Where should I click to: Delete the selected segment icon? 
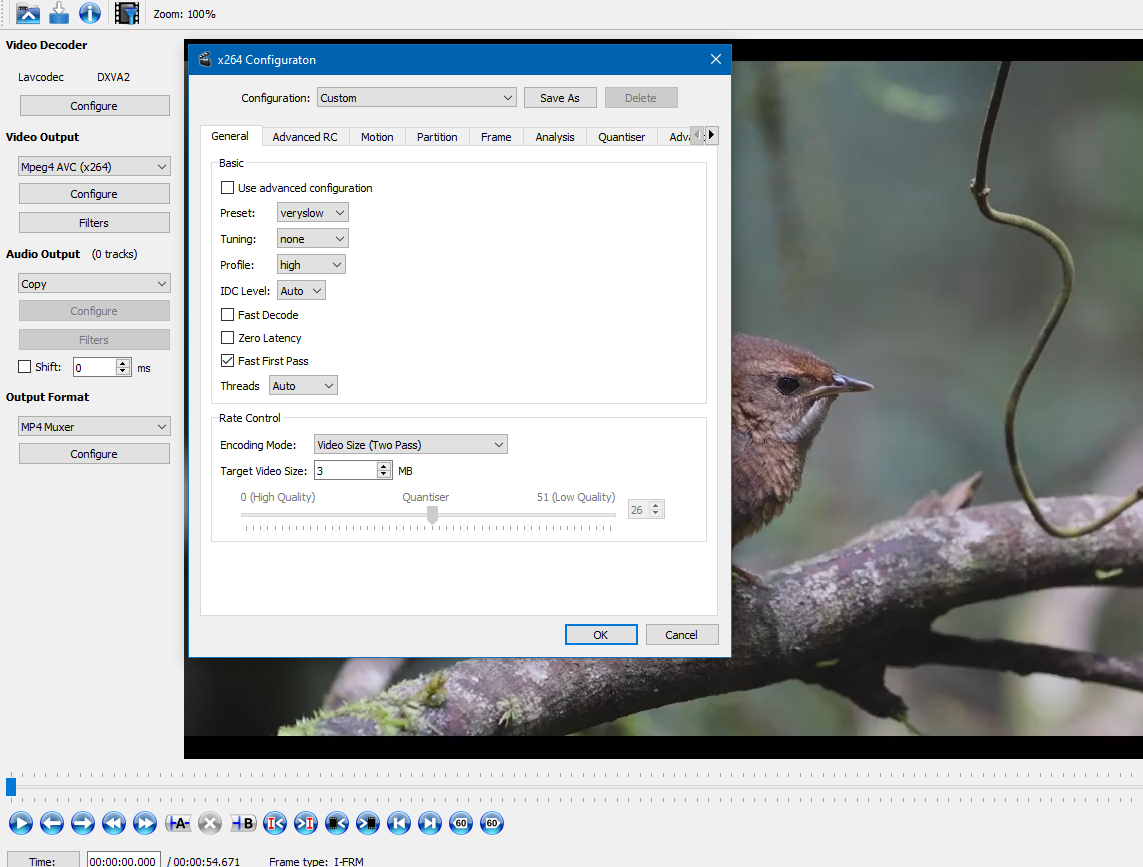click(x=210, y=823)
